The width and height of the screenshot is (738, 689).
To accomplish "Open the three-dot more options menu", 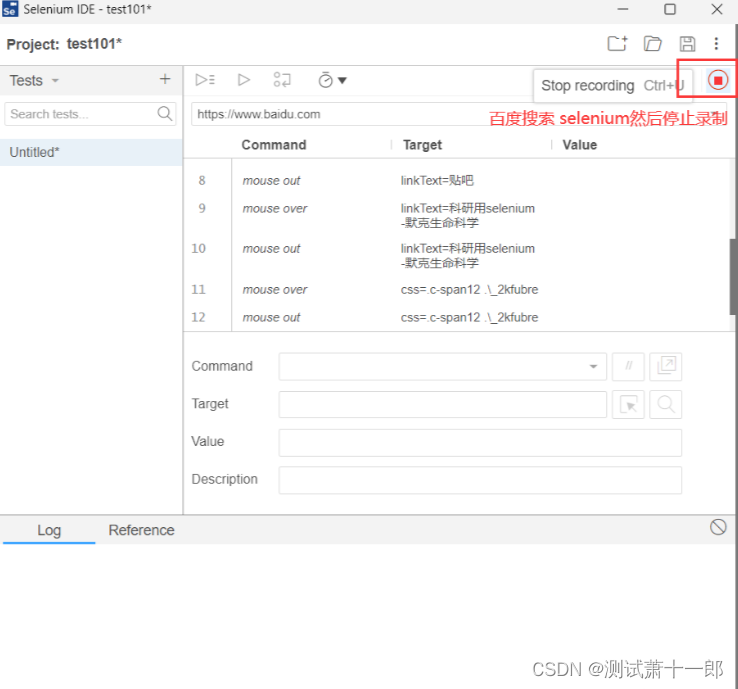I will coord(716,44).
